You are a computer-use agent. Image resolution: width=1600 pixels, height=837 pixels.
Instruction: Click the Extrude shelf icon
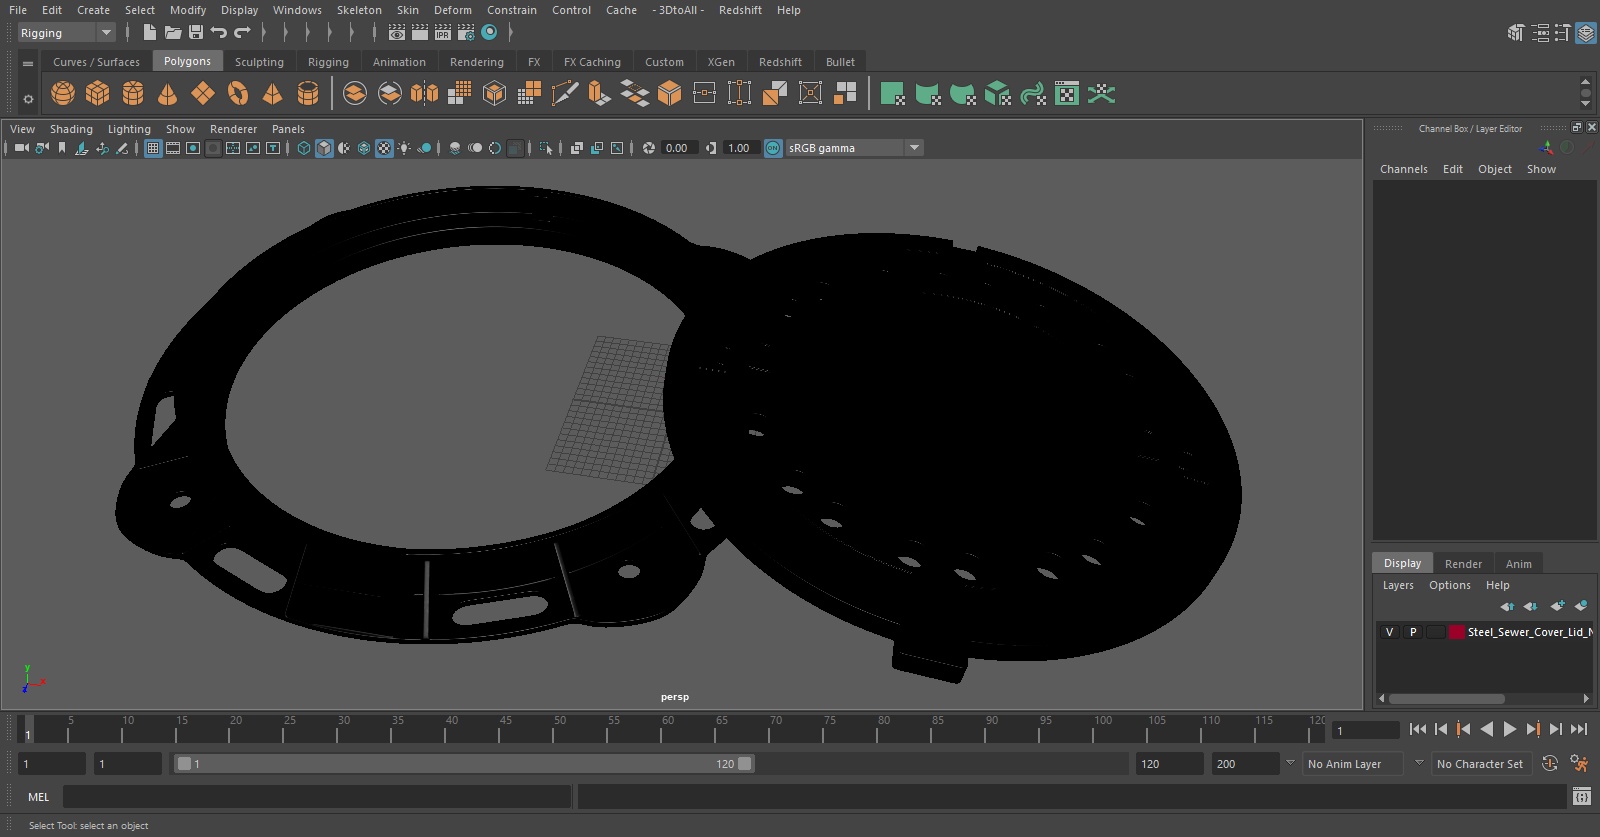(599, 94)
